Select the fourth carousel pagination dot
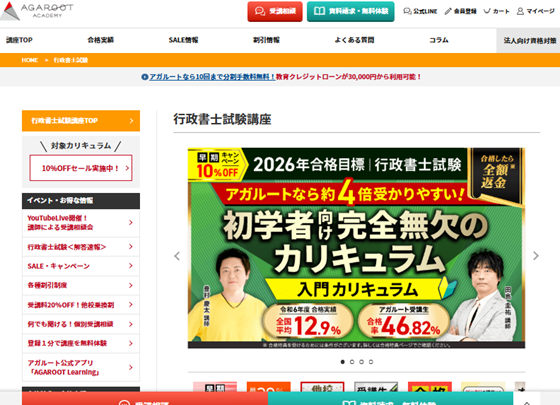This screenshot has width=560, height=405. (x=371, y=362)
